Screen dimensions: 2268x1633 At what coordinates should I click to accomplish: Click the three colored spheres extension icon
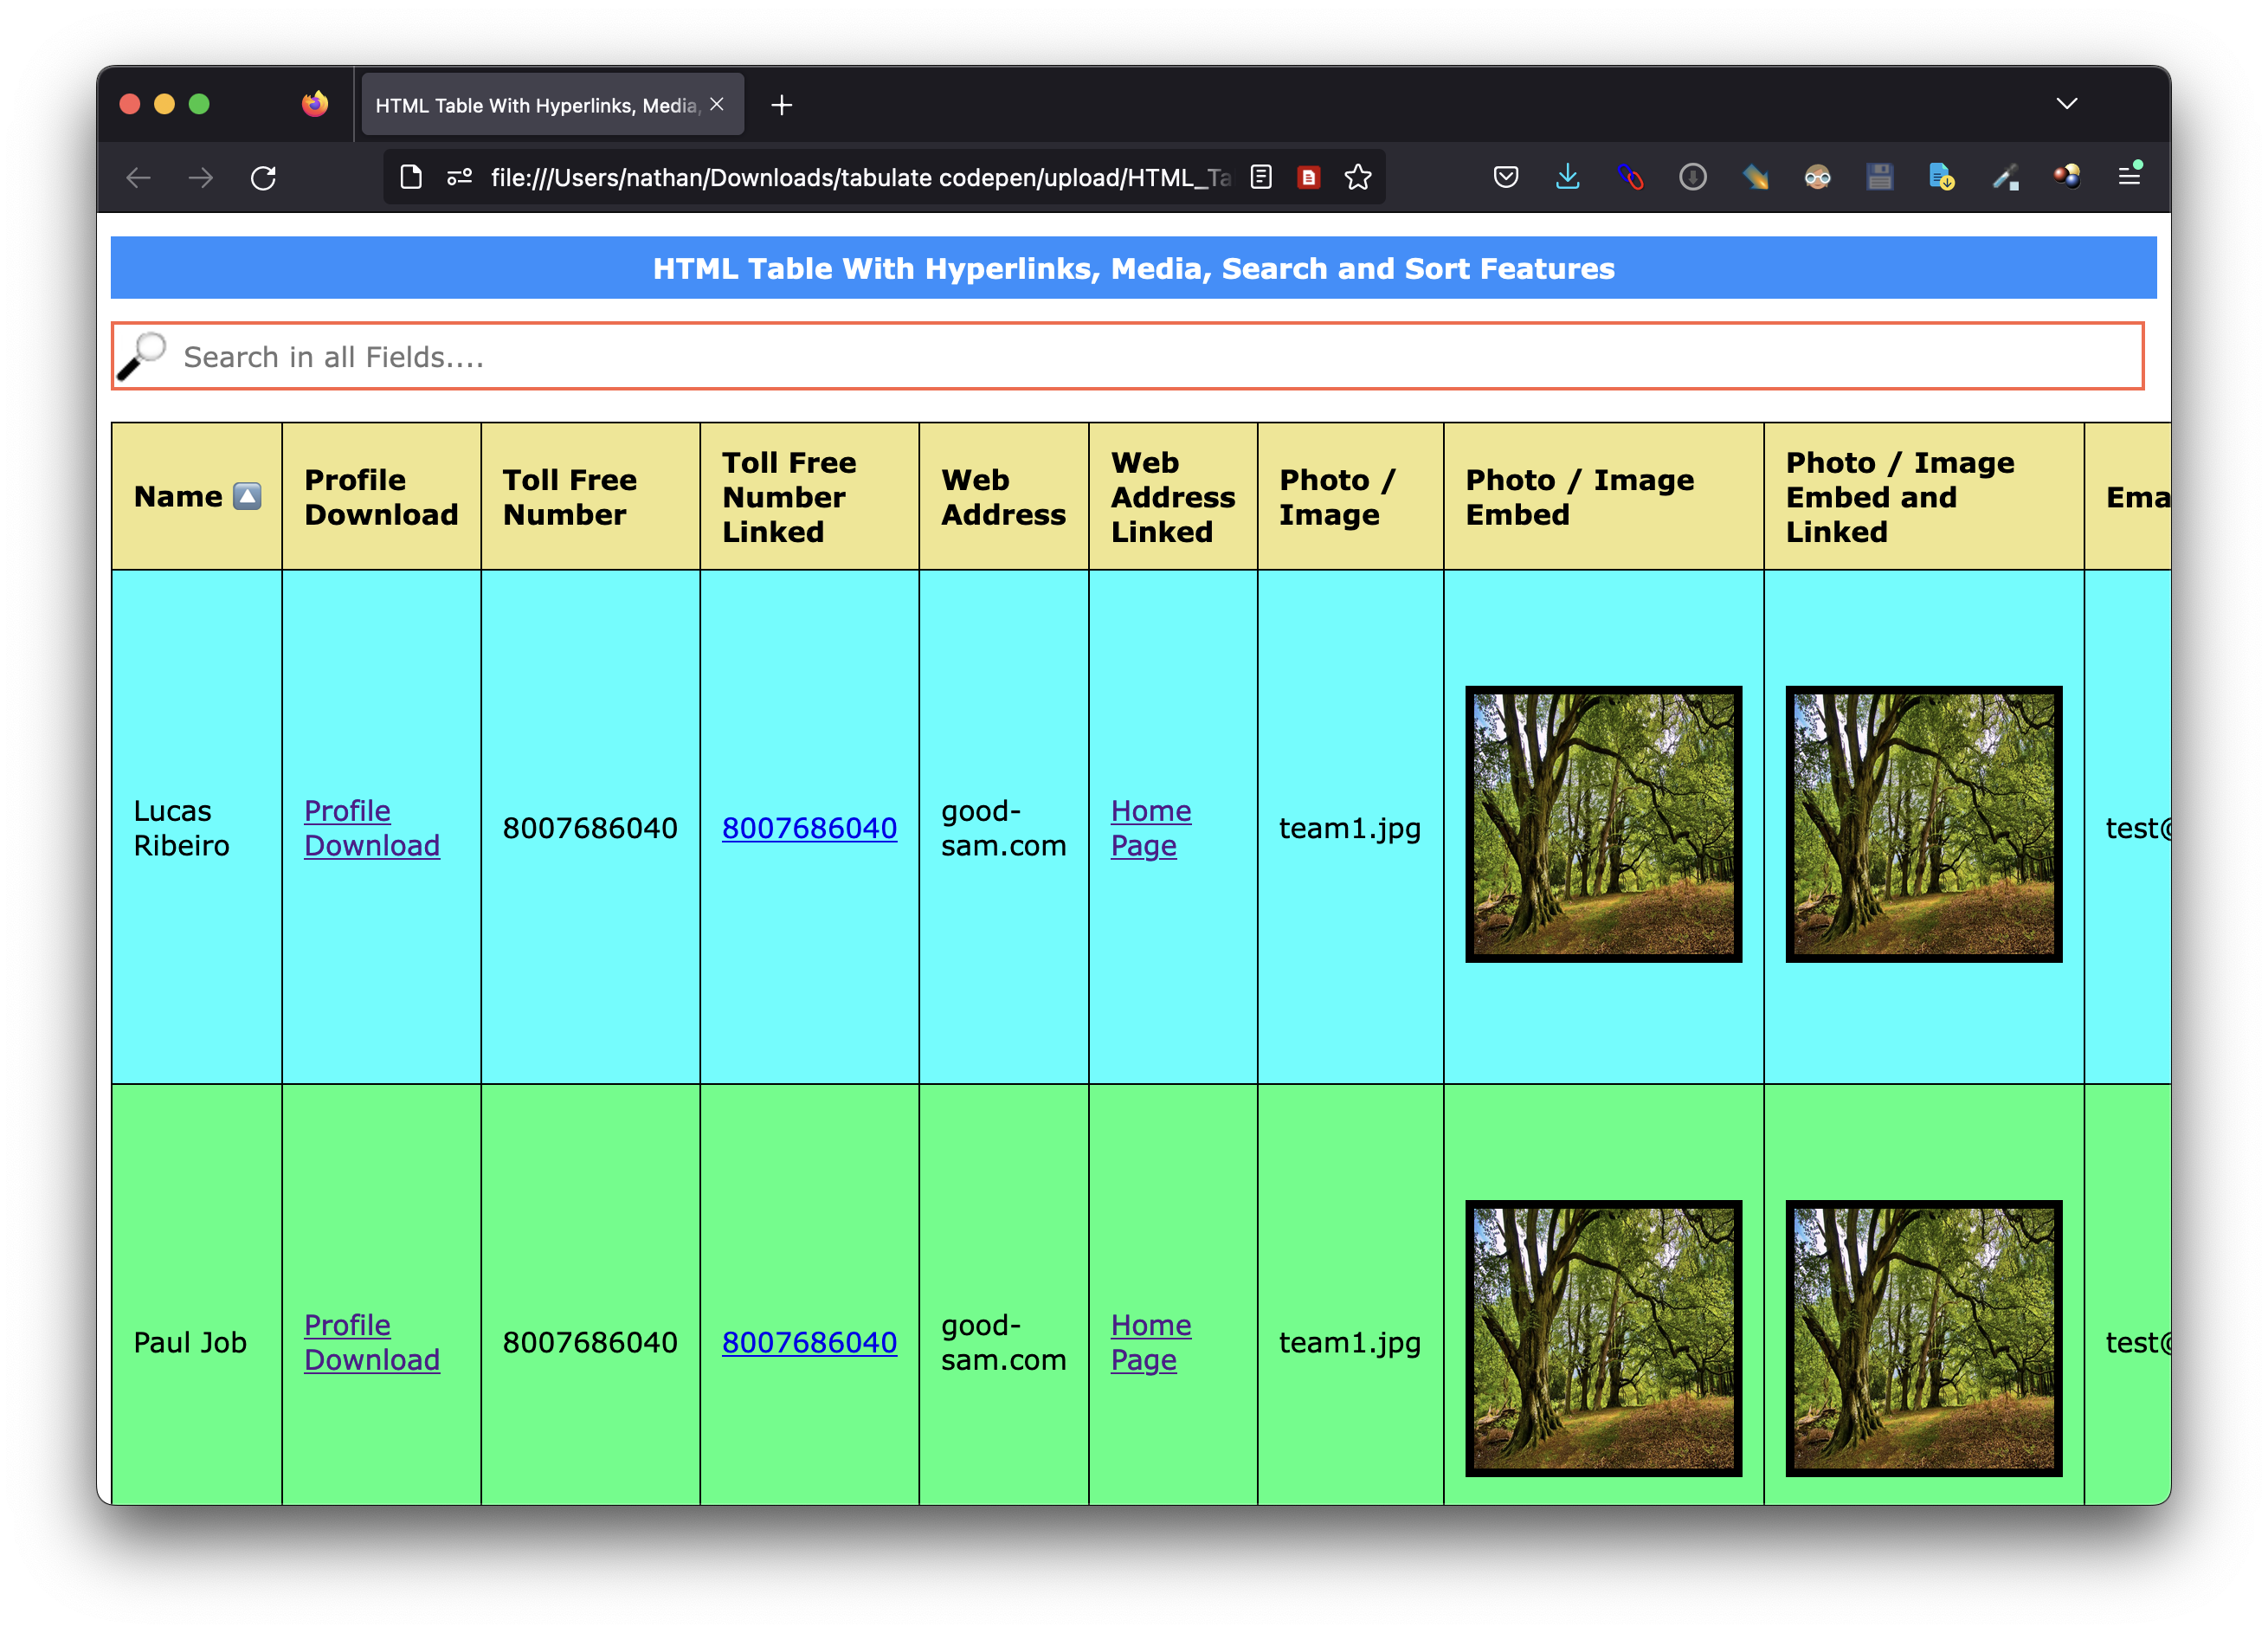pyautogui.click(x=2067, y=177)
